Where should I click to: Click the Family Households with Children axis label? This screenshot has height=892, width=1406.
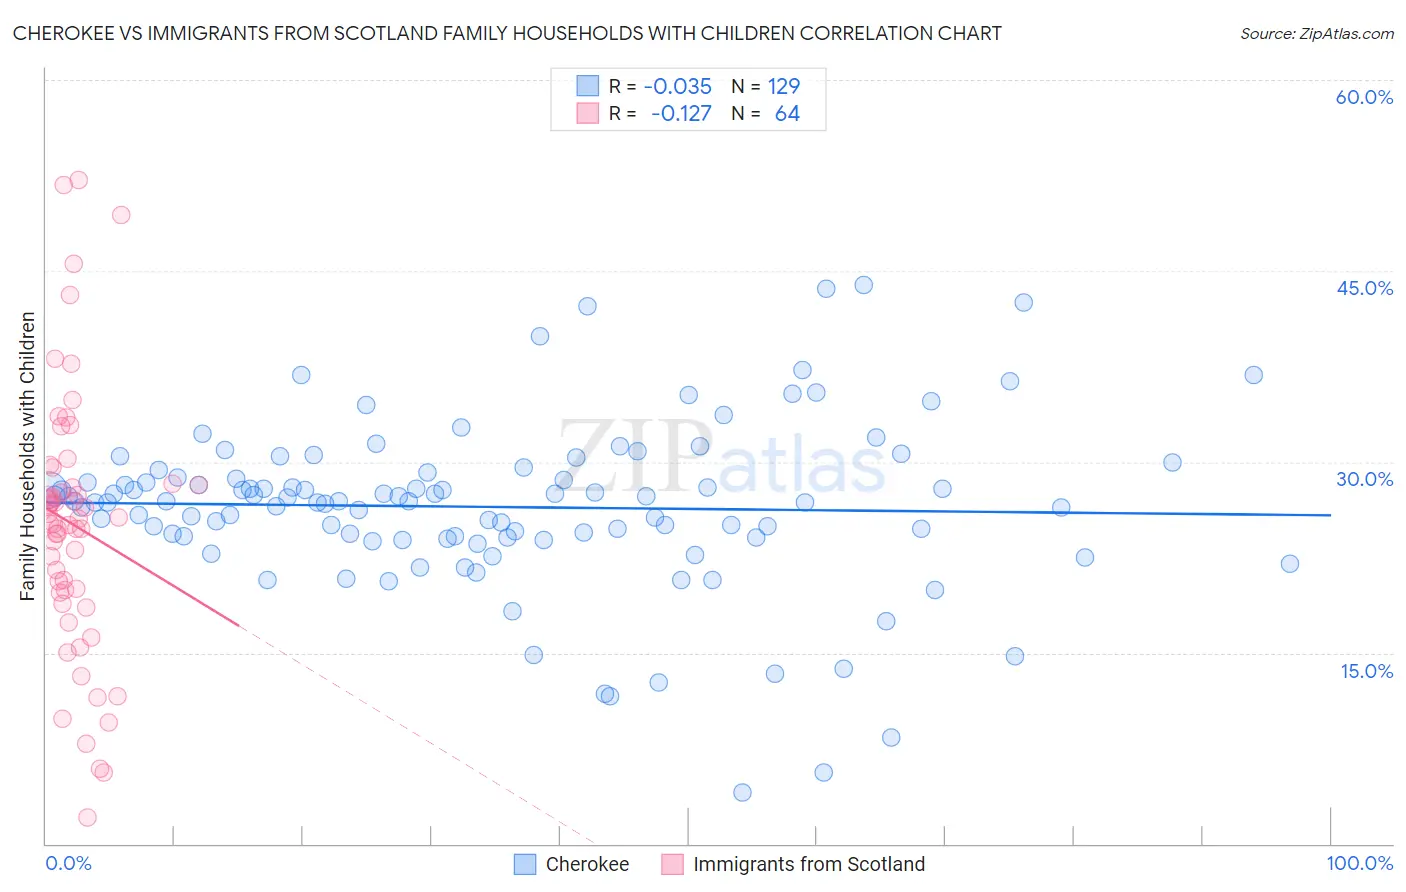pyautogui.click(x=27, y=456)
